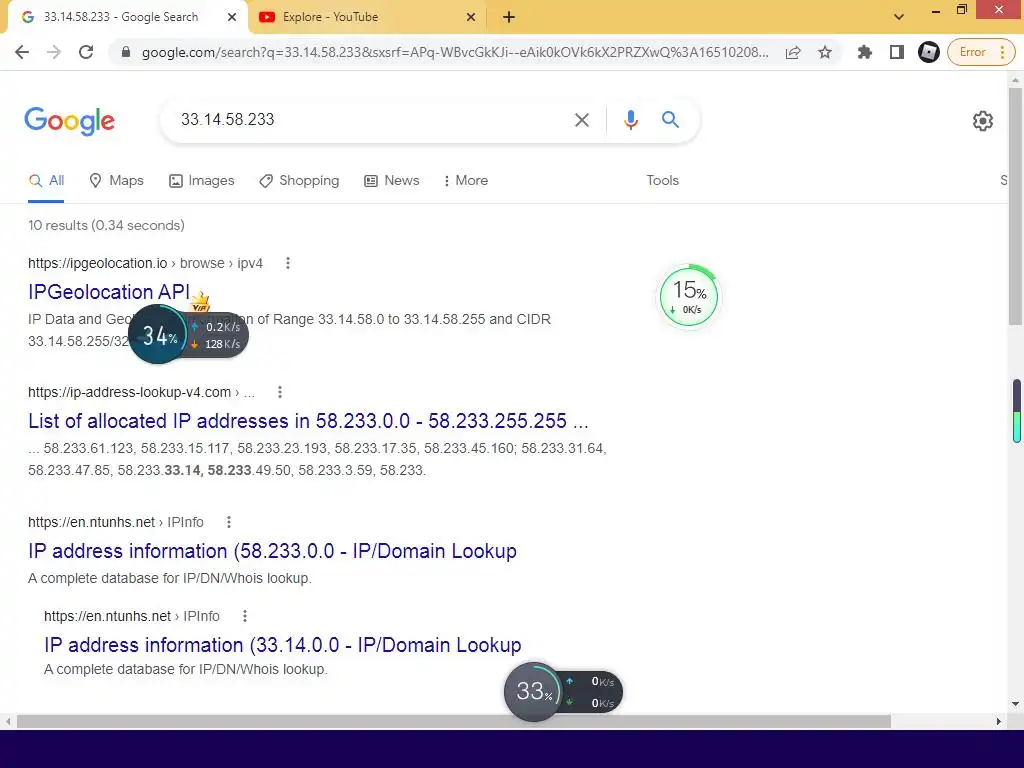The height and width of the screenshot is (768, 1024).
Task: Click the Google logo
Action: point(70,121)
